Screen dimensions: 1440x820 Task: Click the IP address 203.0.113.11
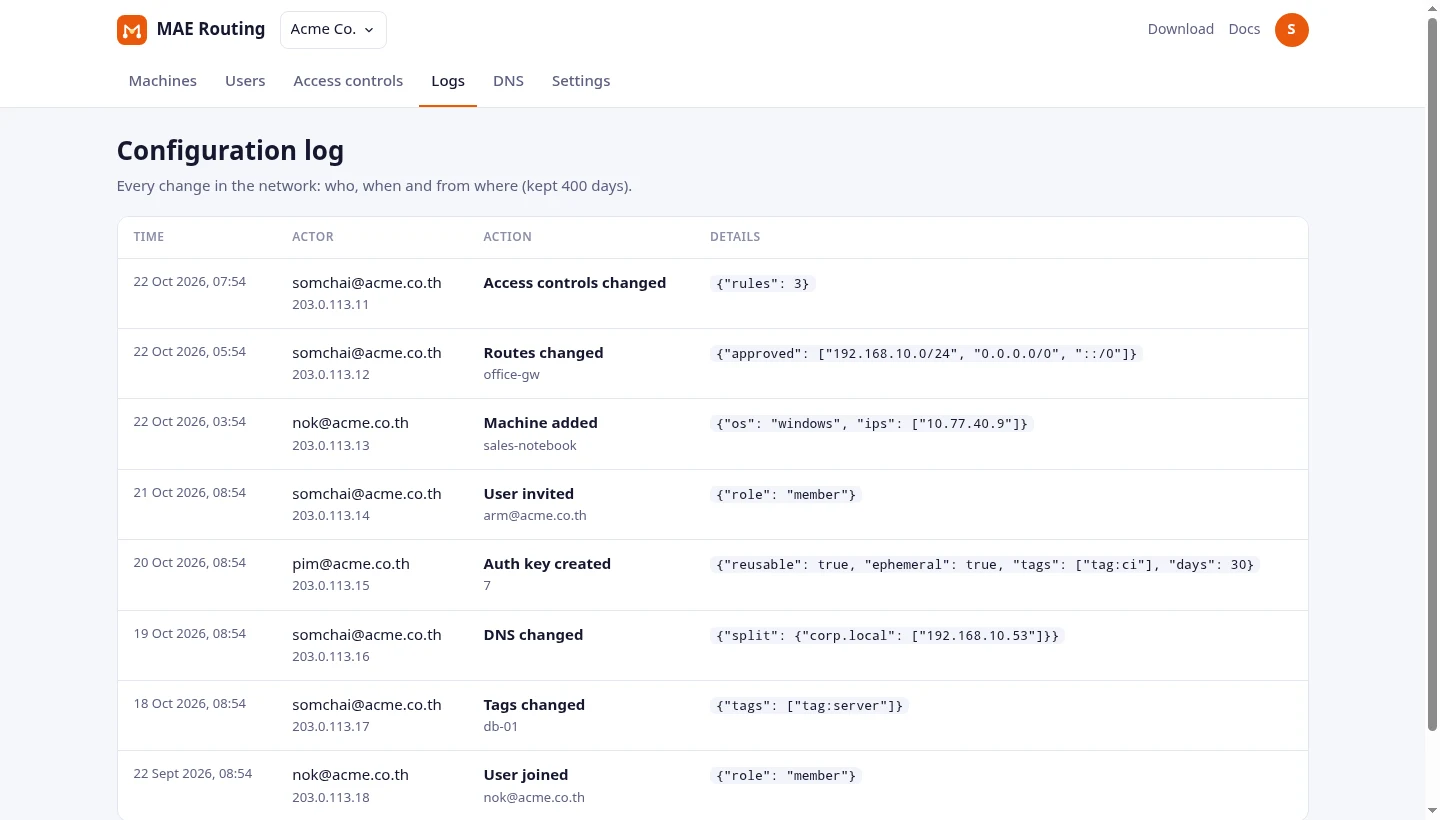click(331, 305)
